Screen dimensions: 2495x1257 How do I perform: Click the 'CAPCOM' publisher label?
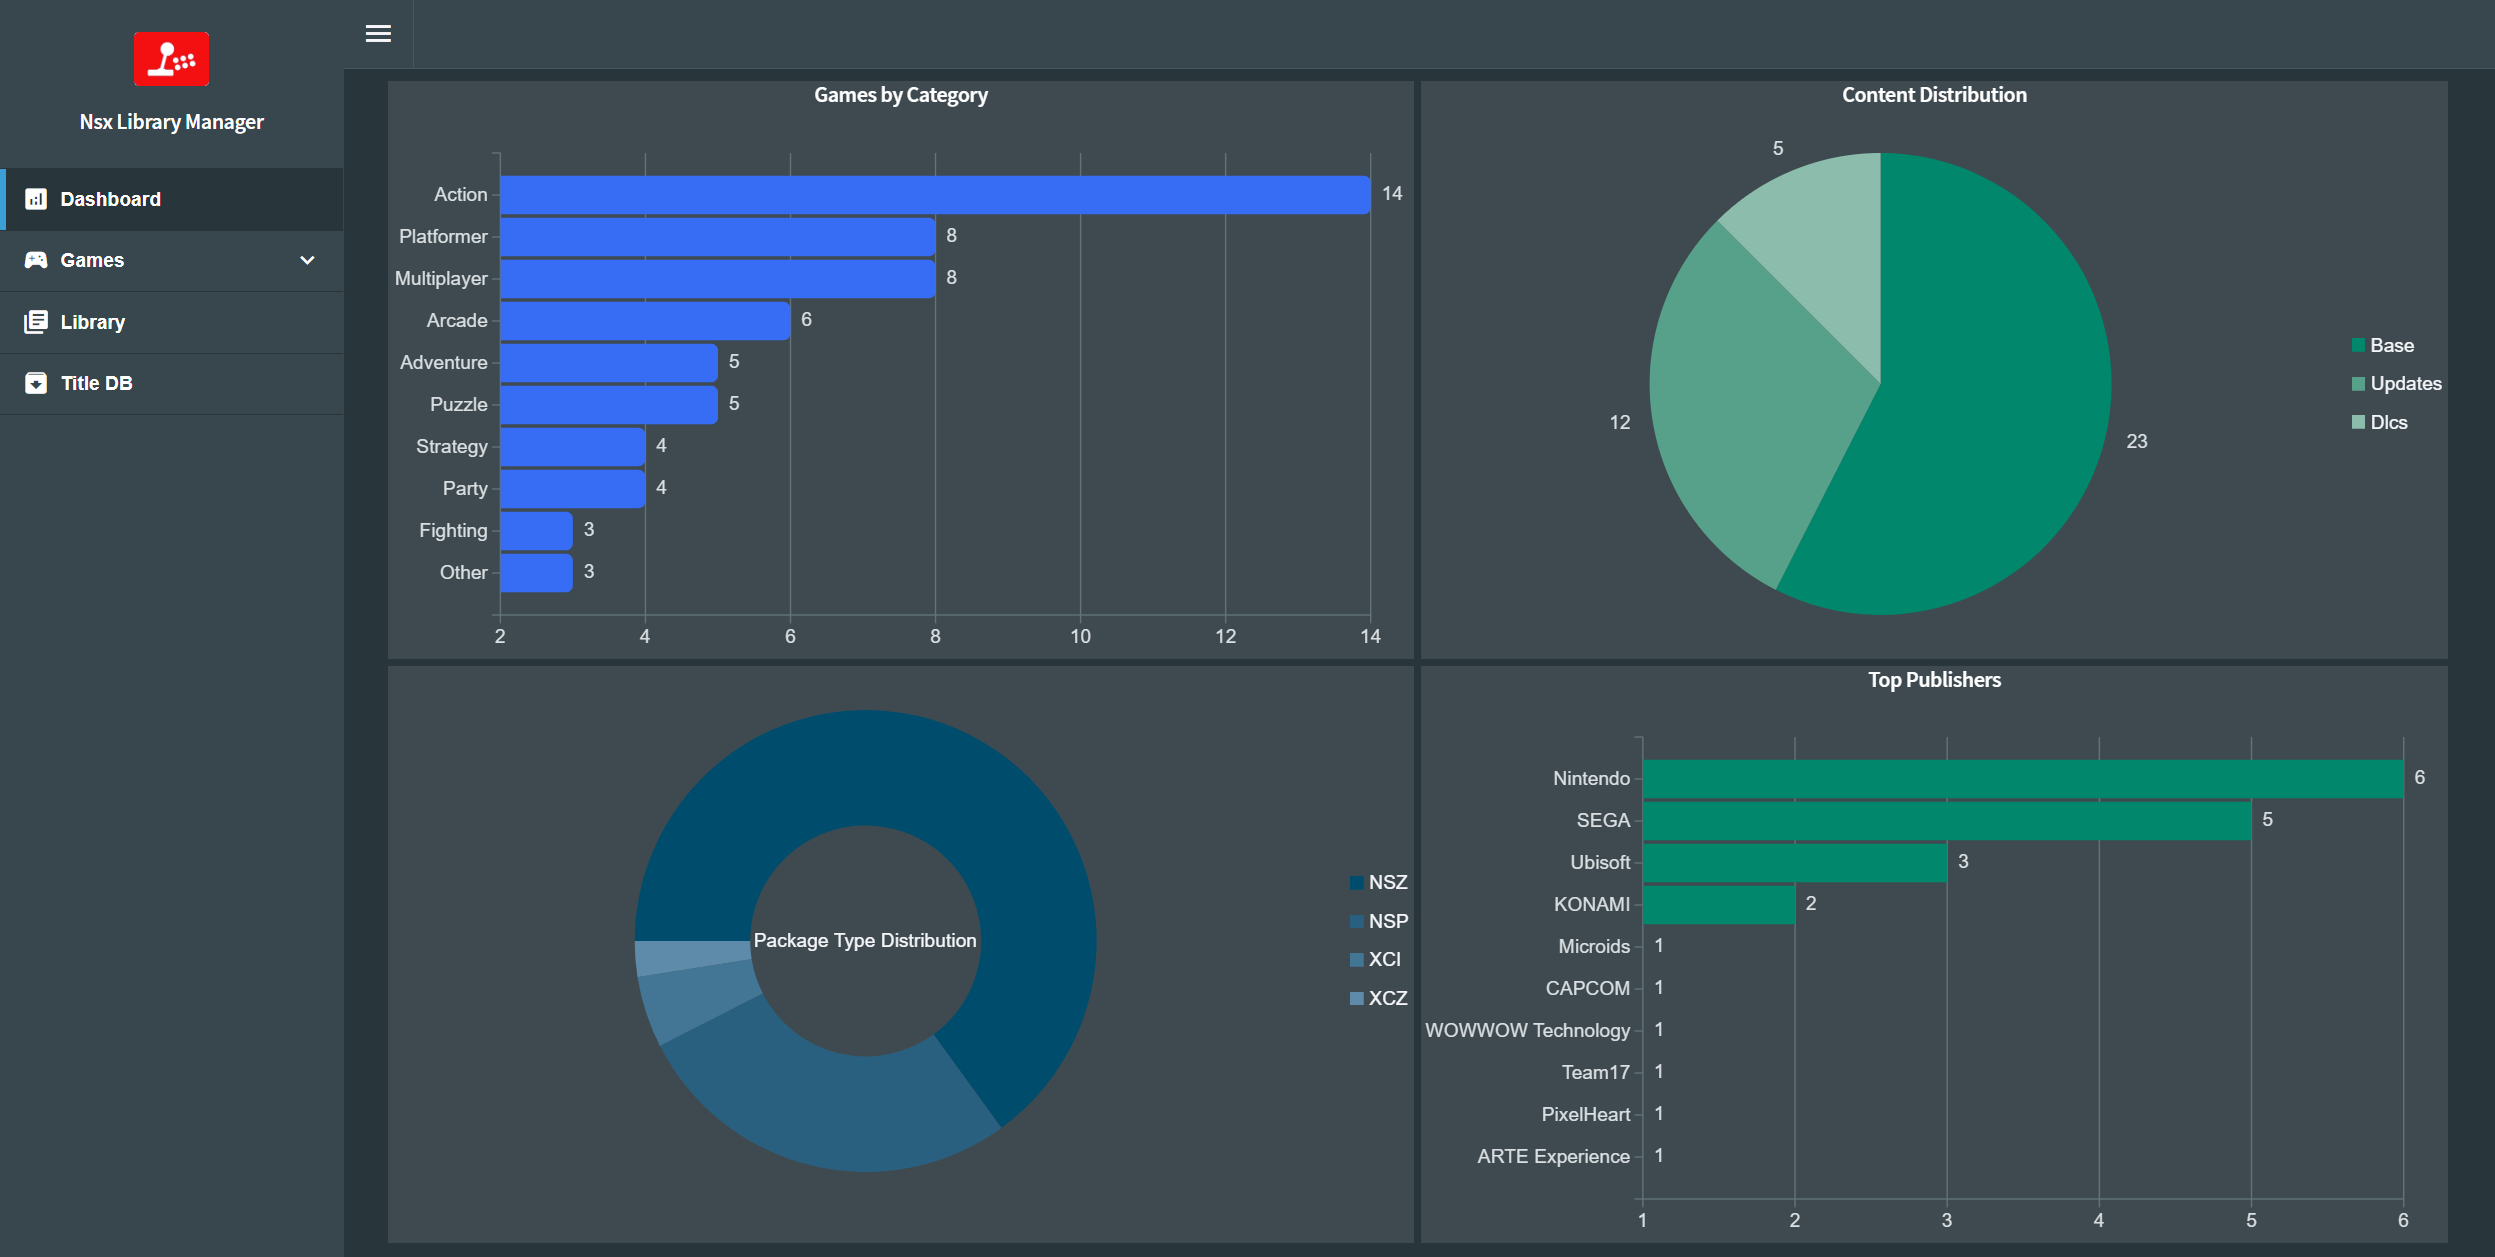pos(1588,989)
